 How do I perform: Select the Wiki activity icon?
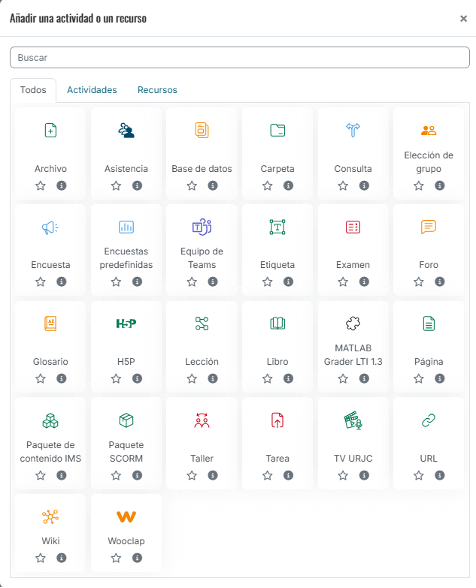coord(51,517)
